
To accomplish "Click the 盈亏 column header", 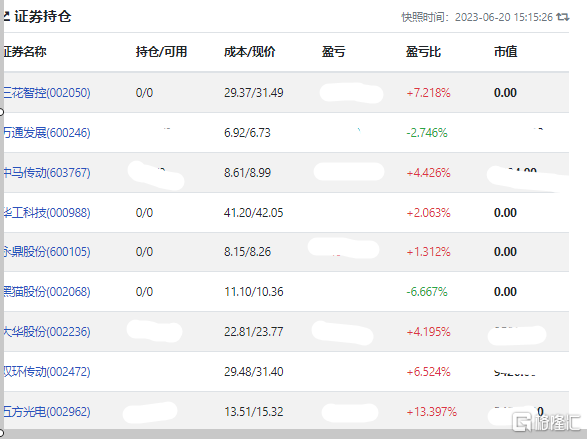I will (333, 51).
